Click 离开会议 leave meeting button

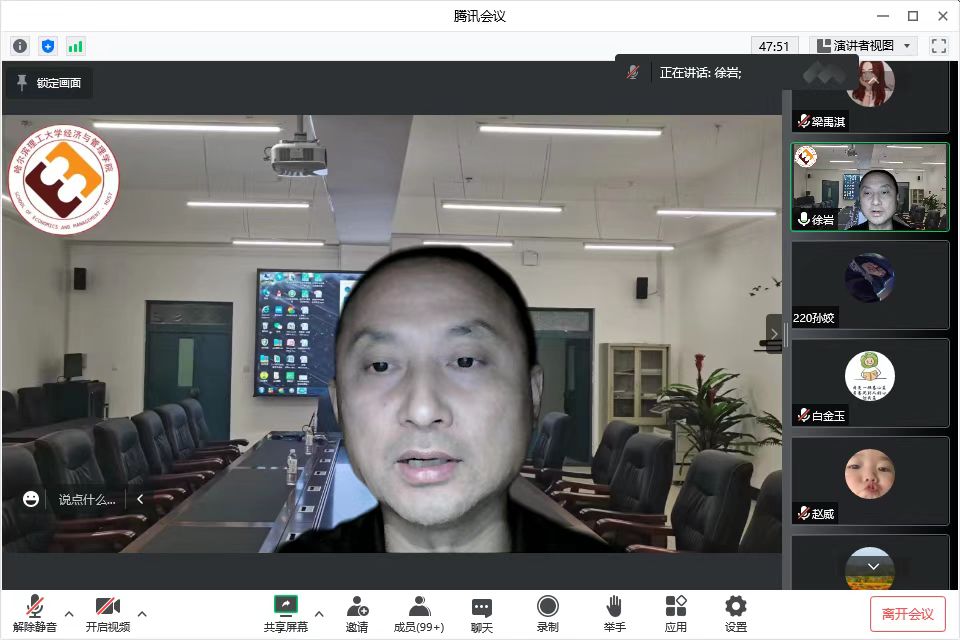click(907, 613)
